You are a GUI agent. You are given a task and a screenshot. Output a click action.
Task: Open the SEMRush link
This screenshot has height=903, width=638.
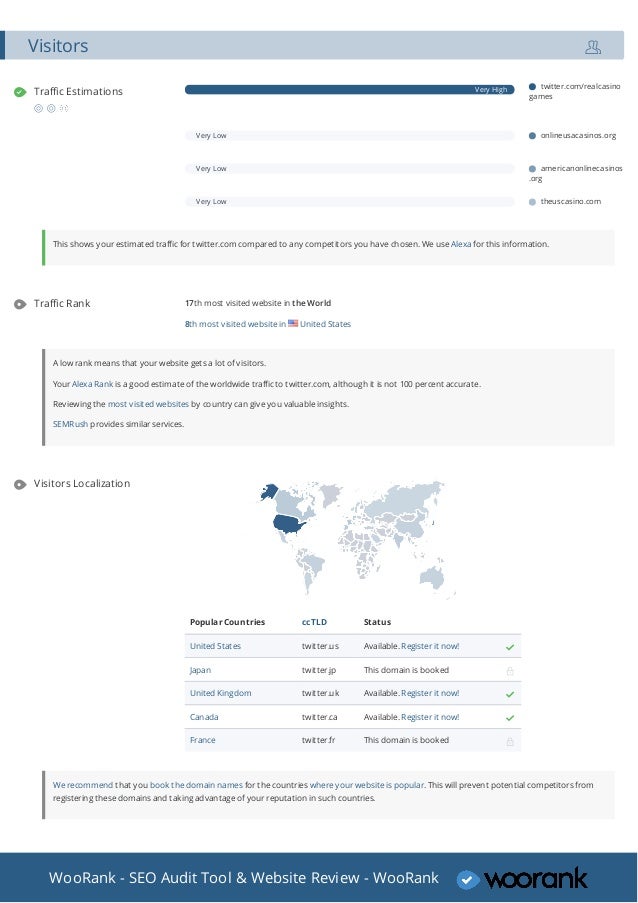coord(70,424)
